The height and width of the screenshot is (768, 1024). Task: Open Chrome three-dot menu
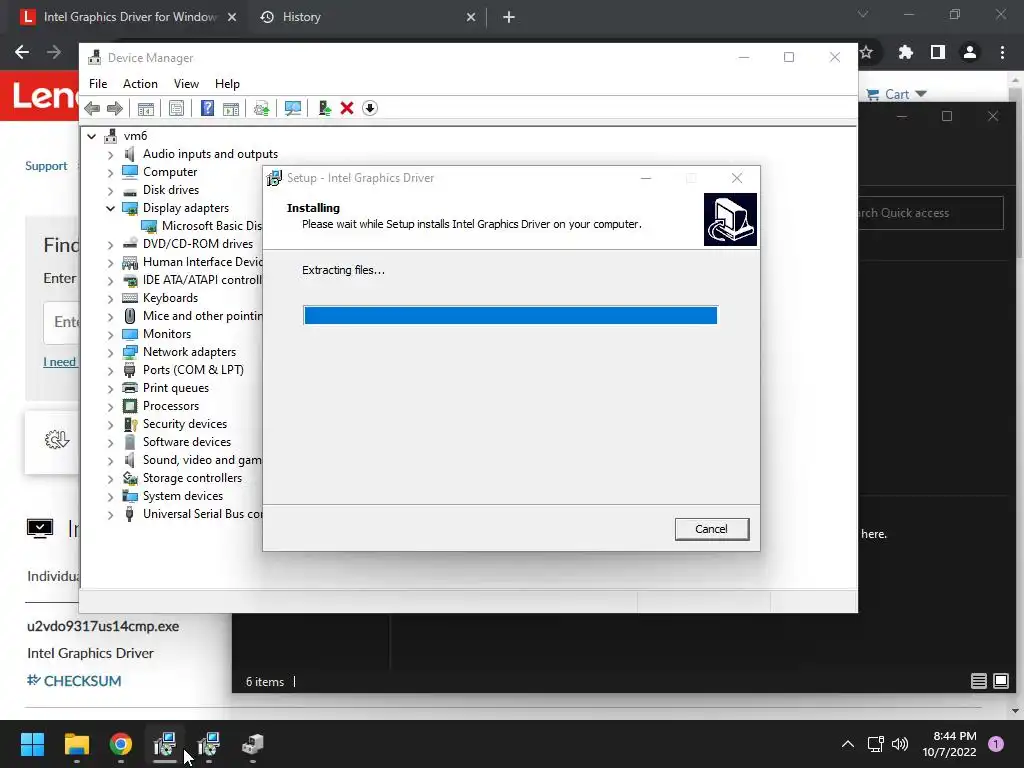click(x=1002, y=52)
